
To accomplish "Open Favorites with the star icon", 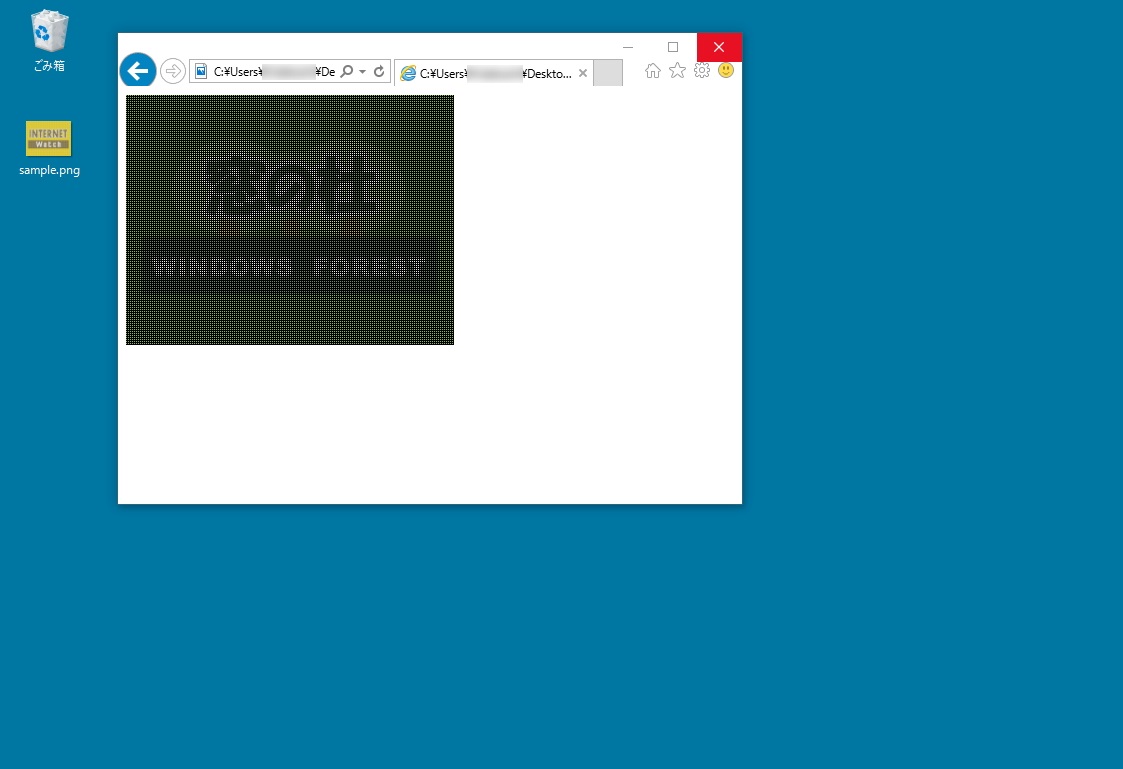I will click(677, 71).
